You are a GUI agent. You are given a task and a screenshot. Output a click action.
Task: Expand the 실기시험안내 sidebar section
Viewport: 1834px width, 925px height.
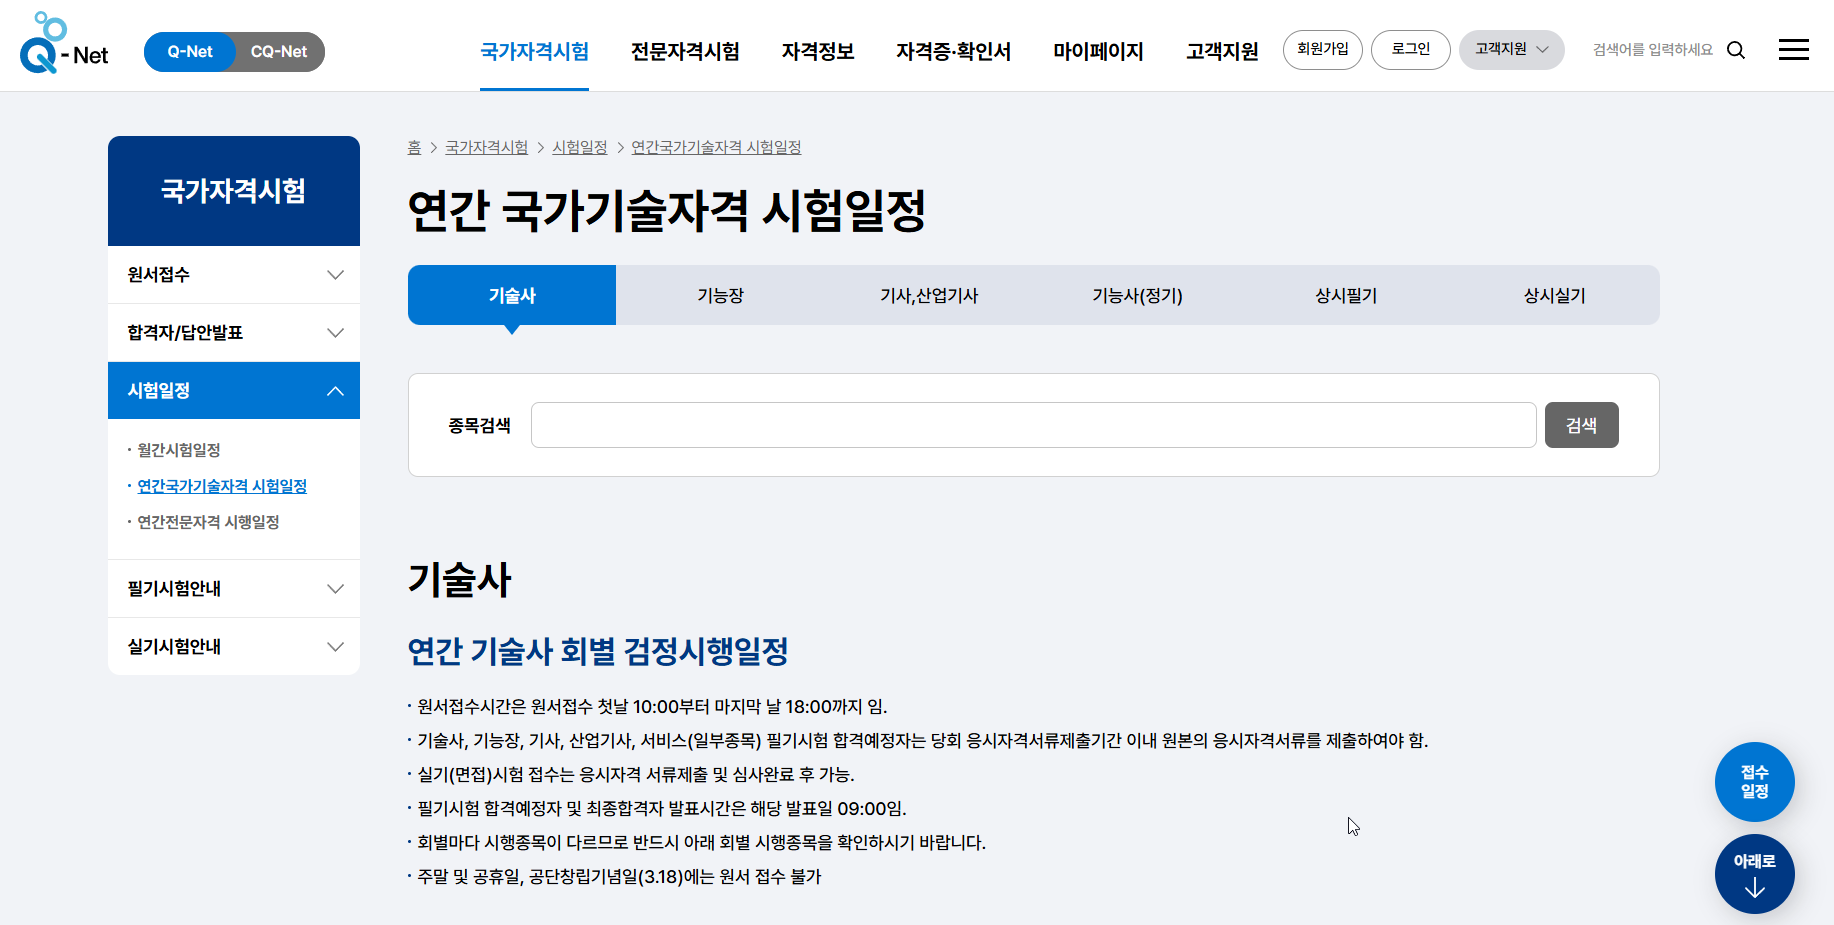(233, 646)
